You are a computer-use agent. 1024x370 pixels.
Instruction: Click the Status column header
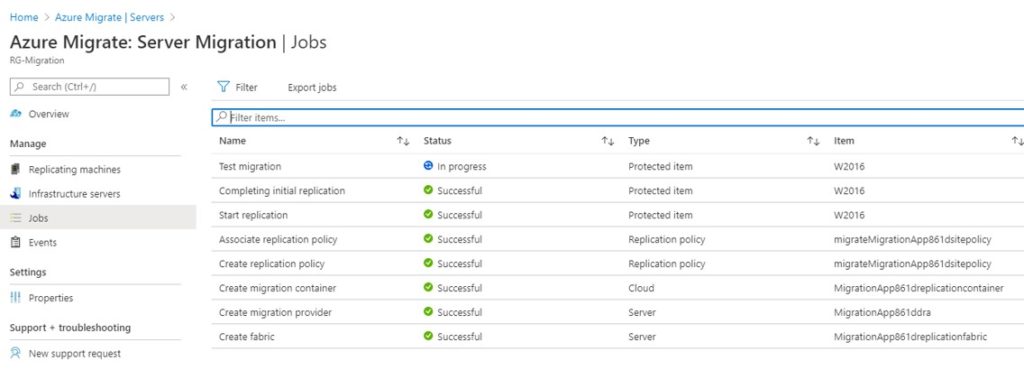click(437, 140)
